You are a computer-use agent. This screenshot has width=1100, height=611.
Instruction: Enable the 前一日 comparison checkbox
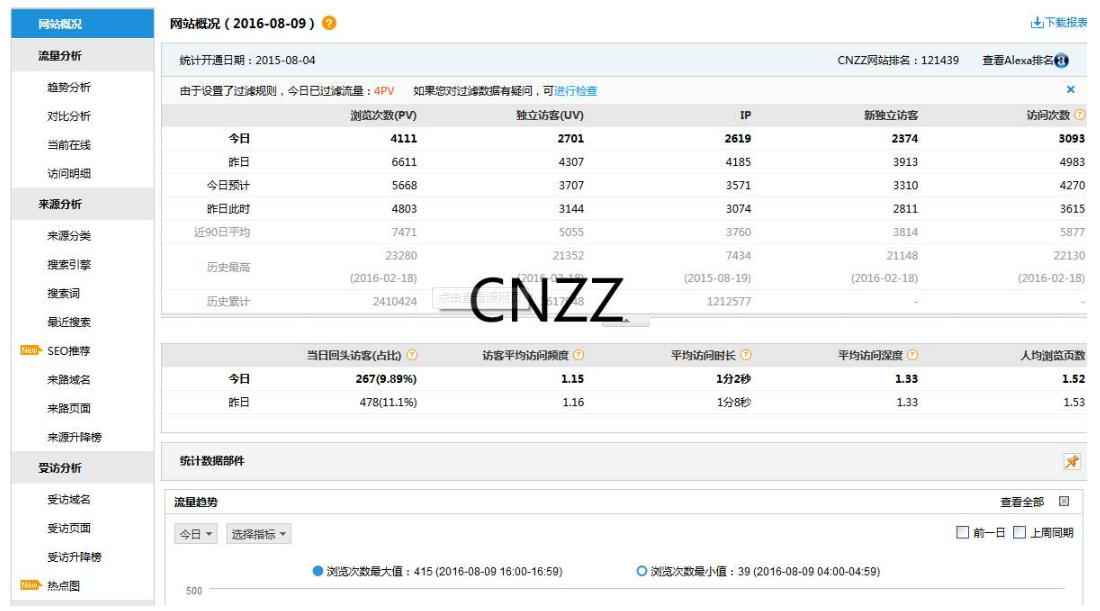(963, 533)
